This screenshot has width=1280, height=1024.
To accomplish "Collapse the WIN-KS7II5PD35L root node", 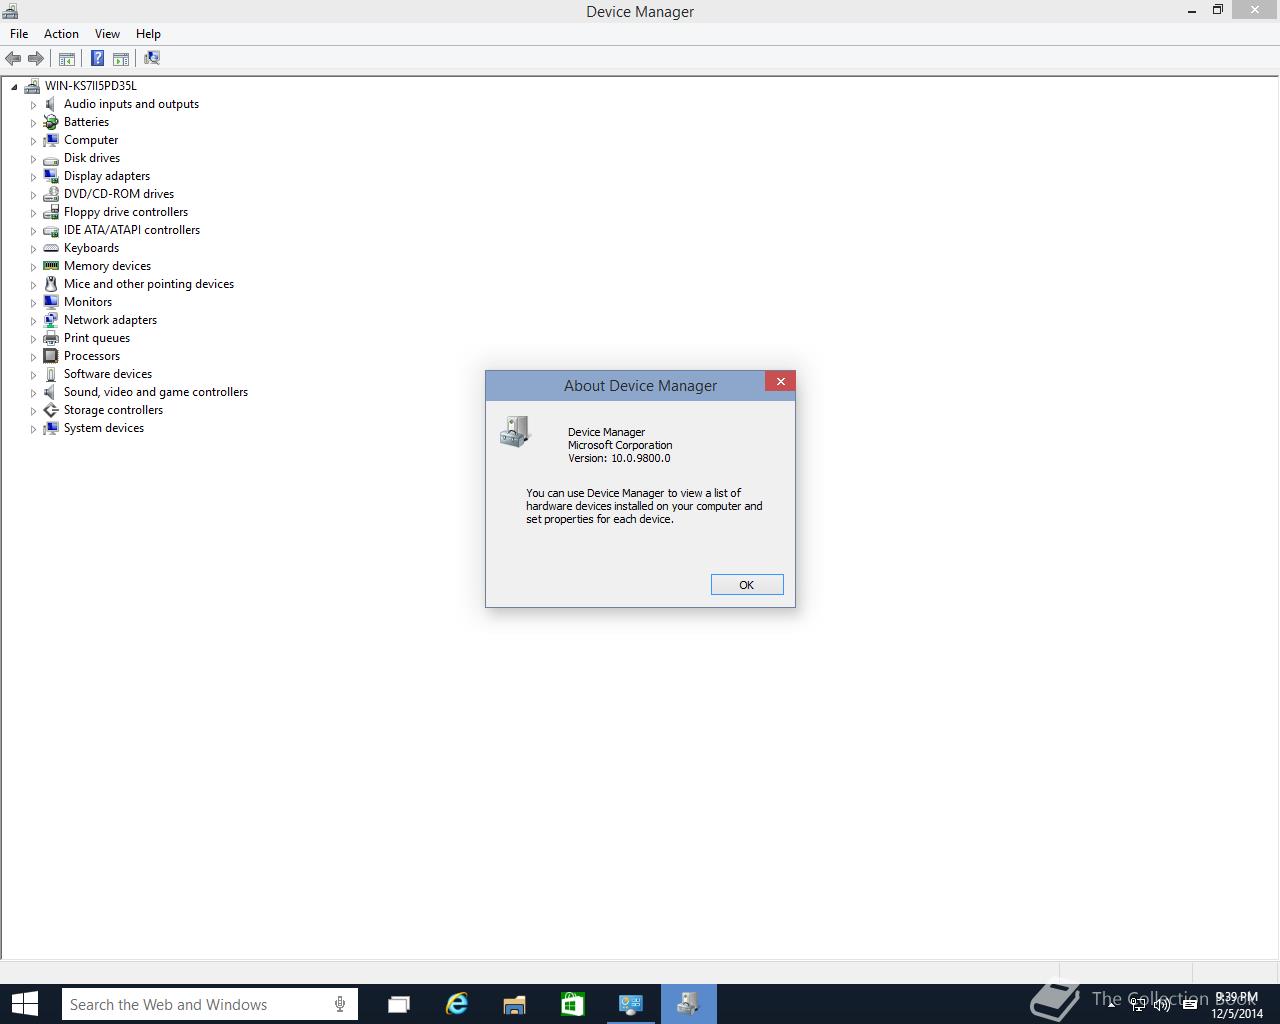I will pos(15,87).
